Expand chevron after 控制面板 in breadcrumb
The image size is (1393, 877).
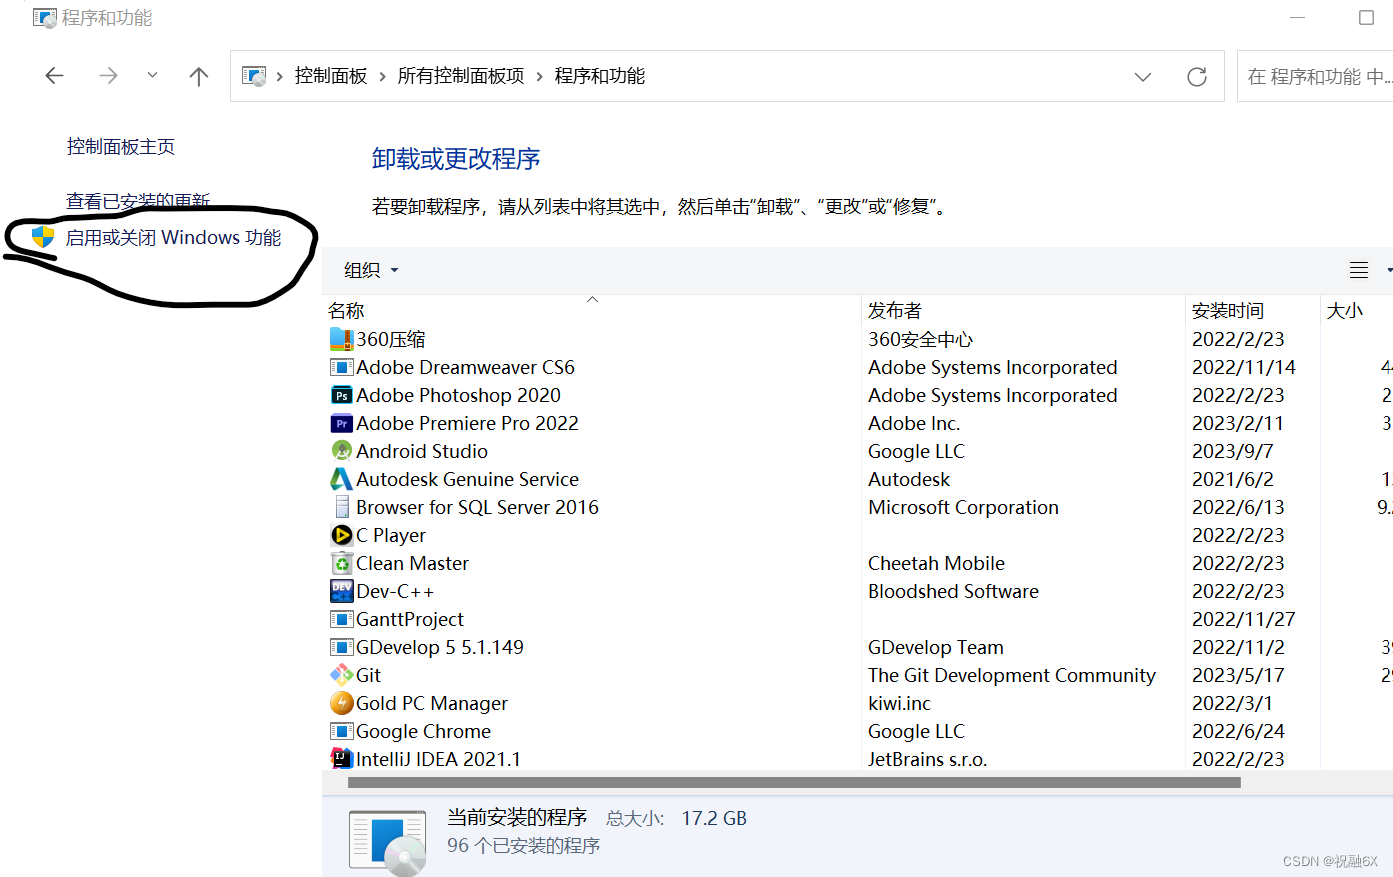coord(382,77)
